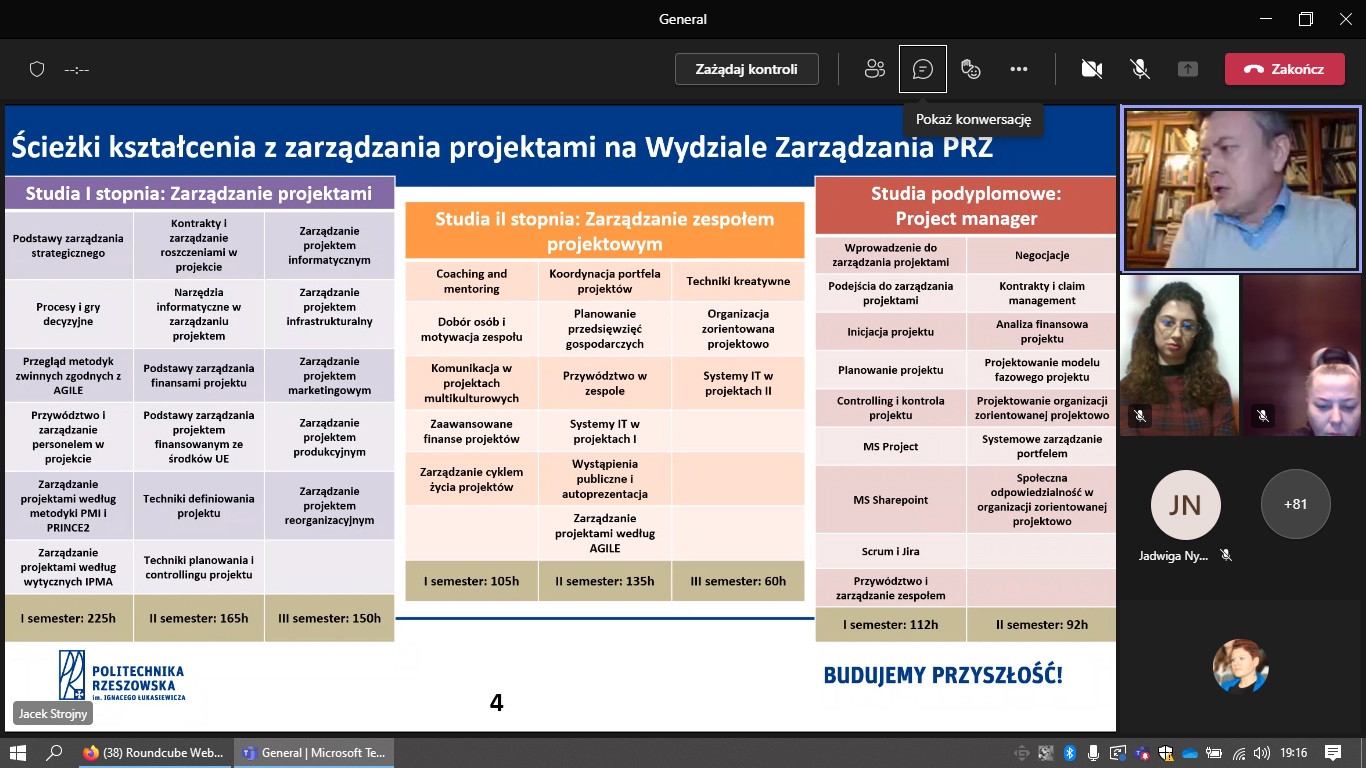This screenshot has height=768, width=1366.
Task: Open Windows Security shield tray icon
Action: tap(1165, 753)
